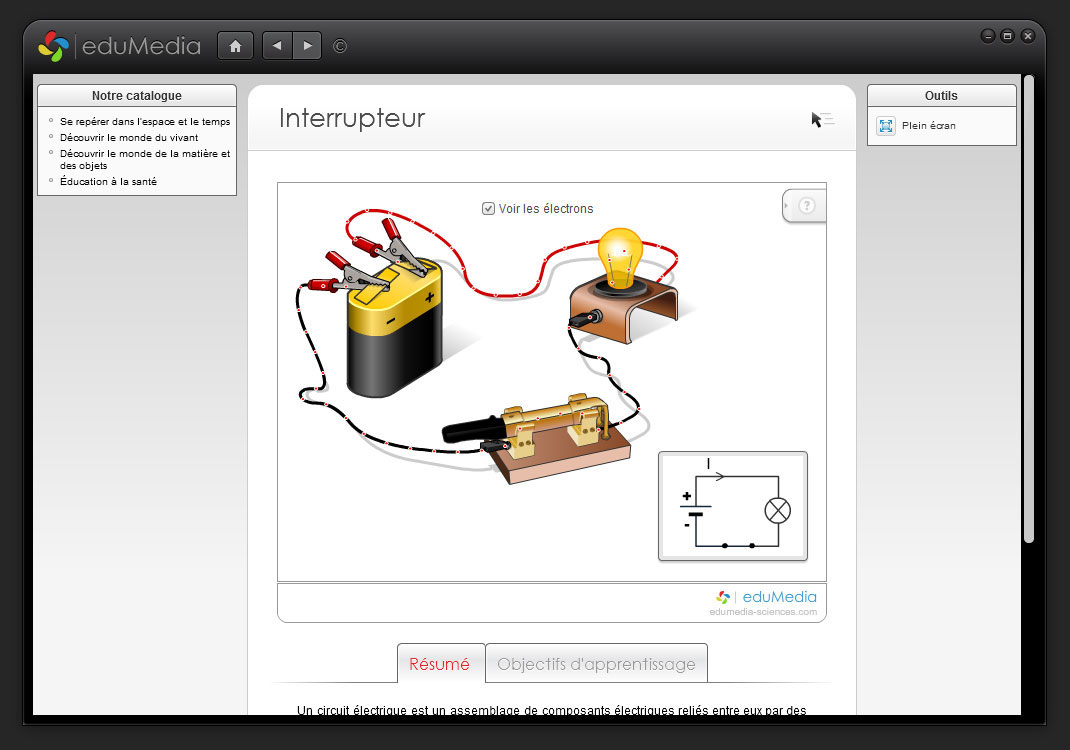Uncheck the Voir les électrons checkbox
The width and height of the screenshot is (1070, 750).
pyautogui.click(x=488, y=208)
